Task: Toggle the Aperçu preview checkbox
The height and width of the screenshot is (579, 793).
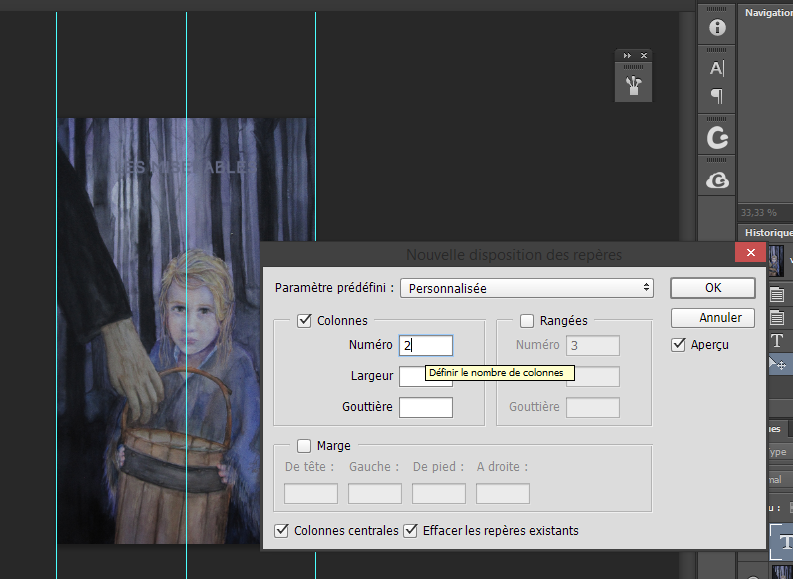Action: coord(678,345)
